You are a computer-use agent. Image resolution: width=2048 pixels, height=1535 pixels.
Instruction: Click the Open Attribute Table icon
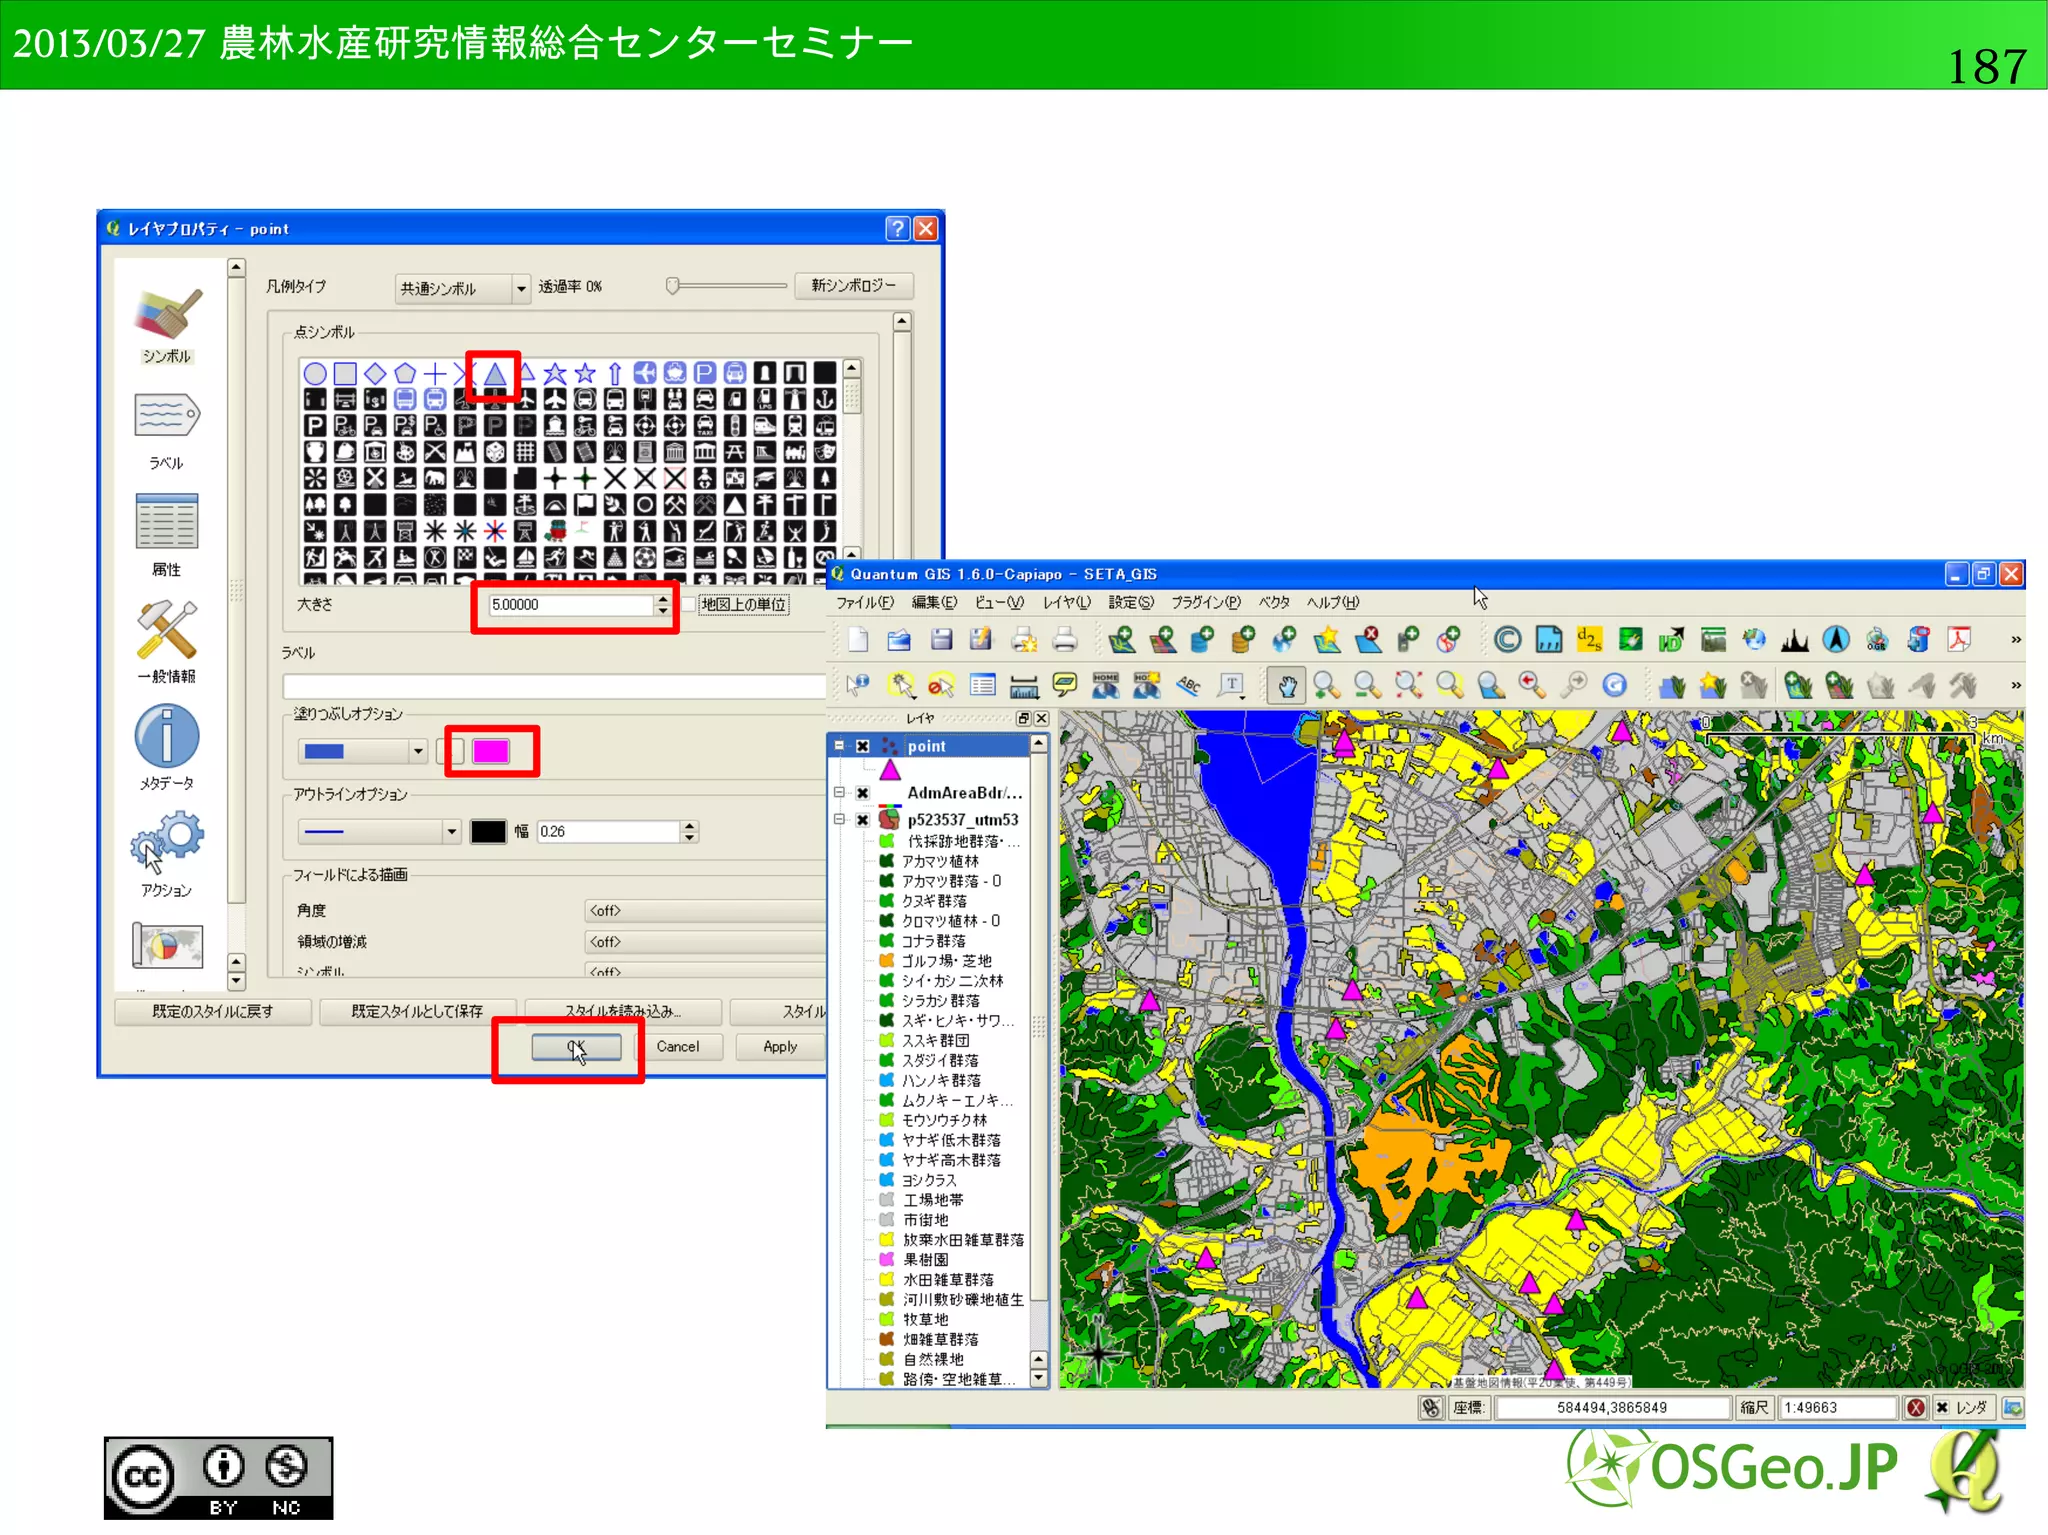tap(983, 685)
